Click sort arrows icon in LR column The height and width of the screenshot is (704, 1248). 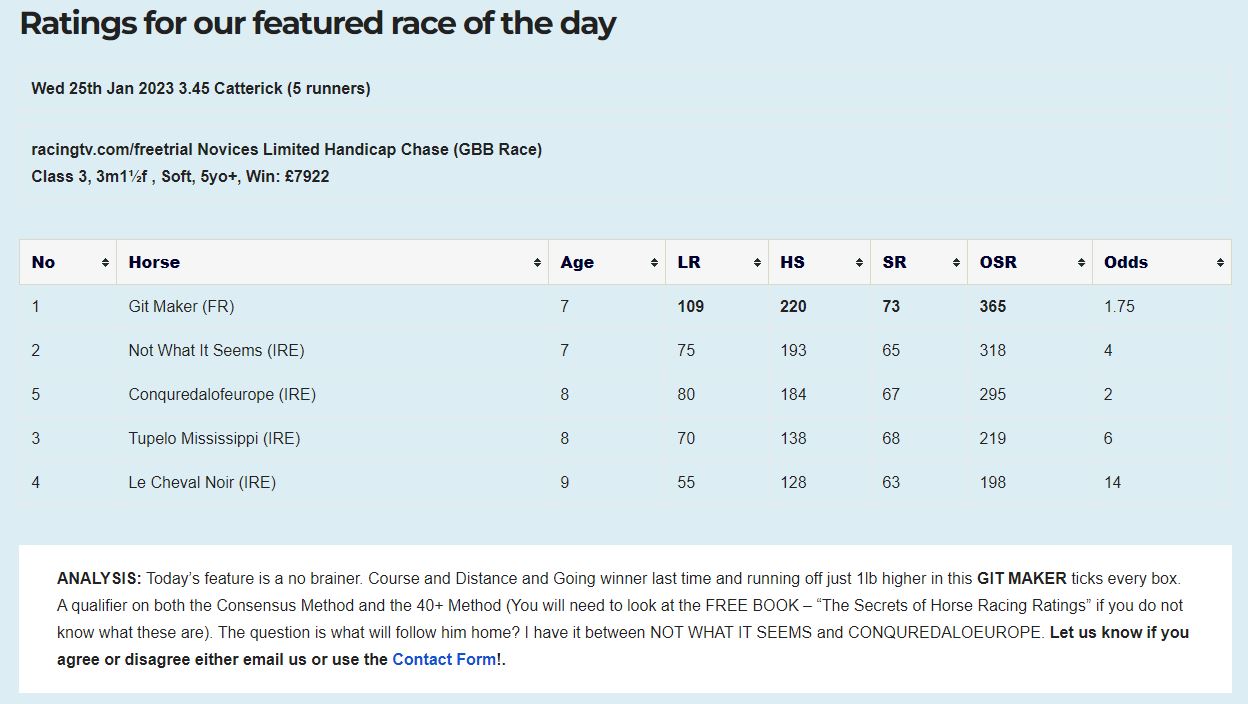click(757, 263)
